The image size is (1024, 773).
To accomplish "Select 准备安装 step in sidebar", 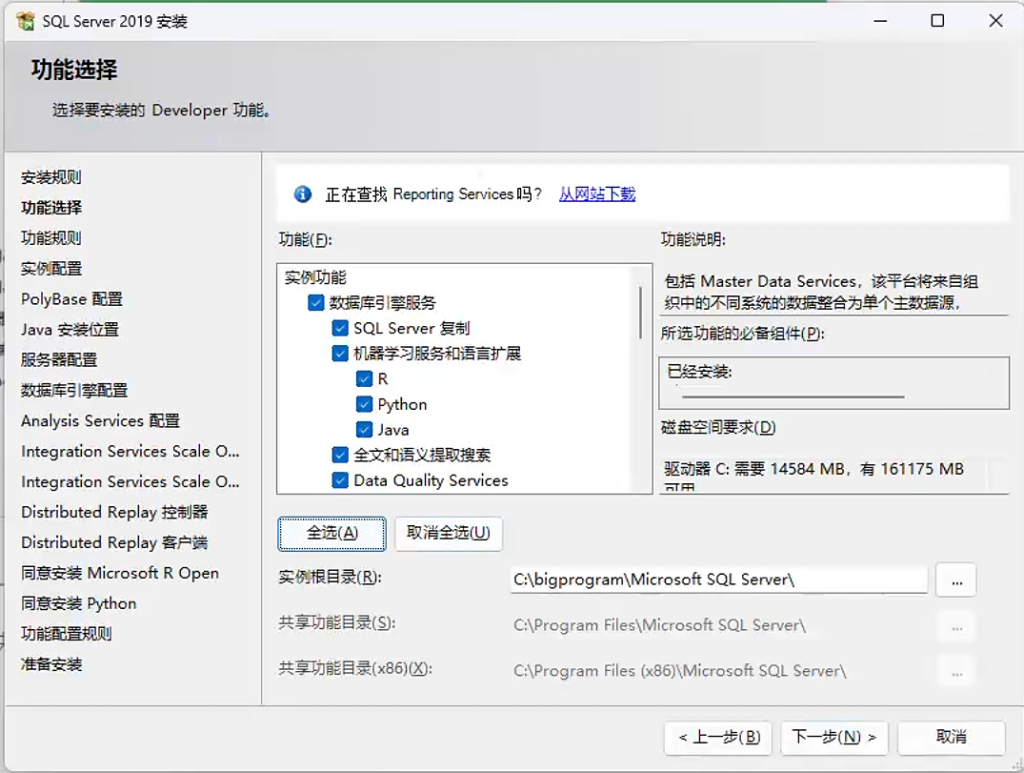I will pos(51,664).
